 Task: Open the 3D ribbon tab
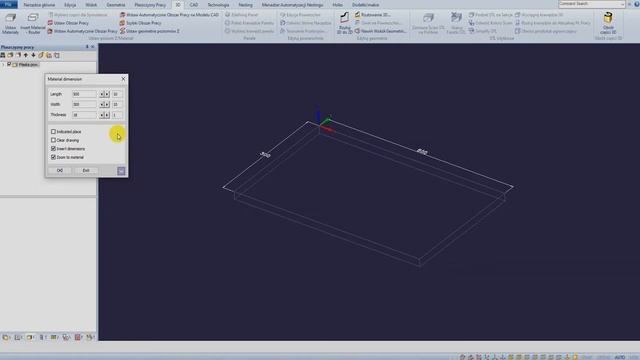click(178, 5)
